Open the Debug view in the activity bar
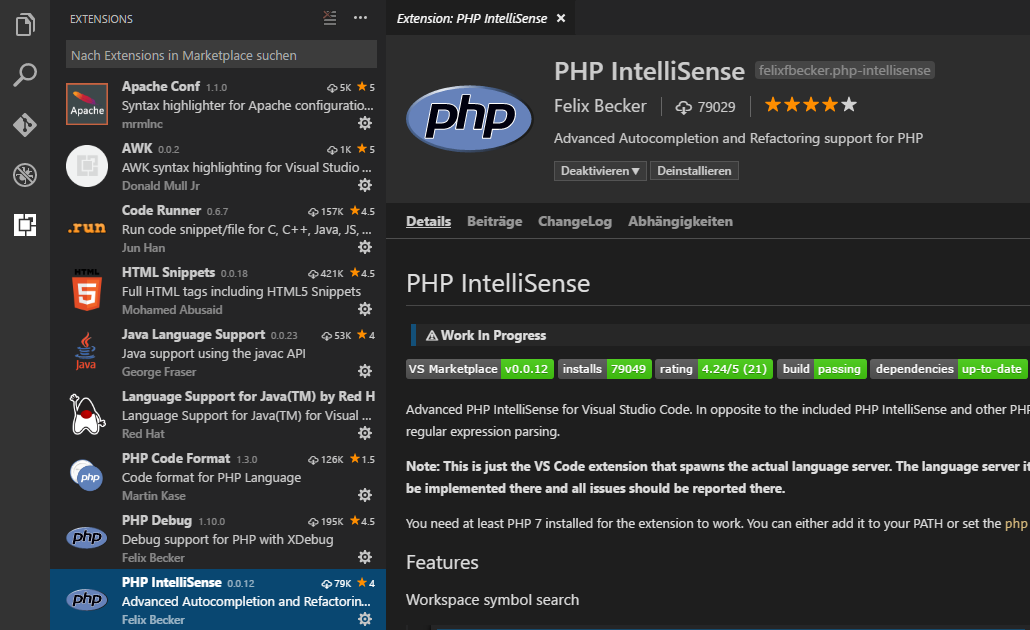 (x=25, y=175)
